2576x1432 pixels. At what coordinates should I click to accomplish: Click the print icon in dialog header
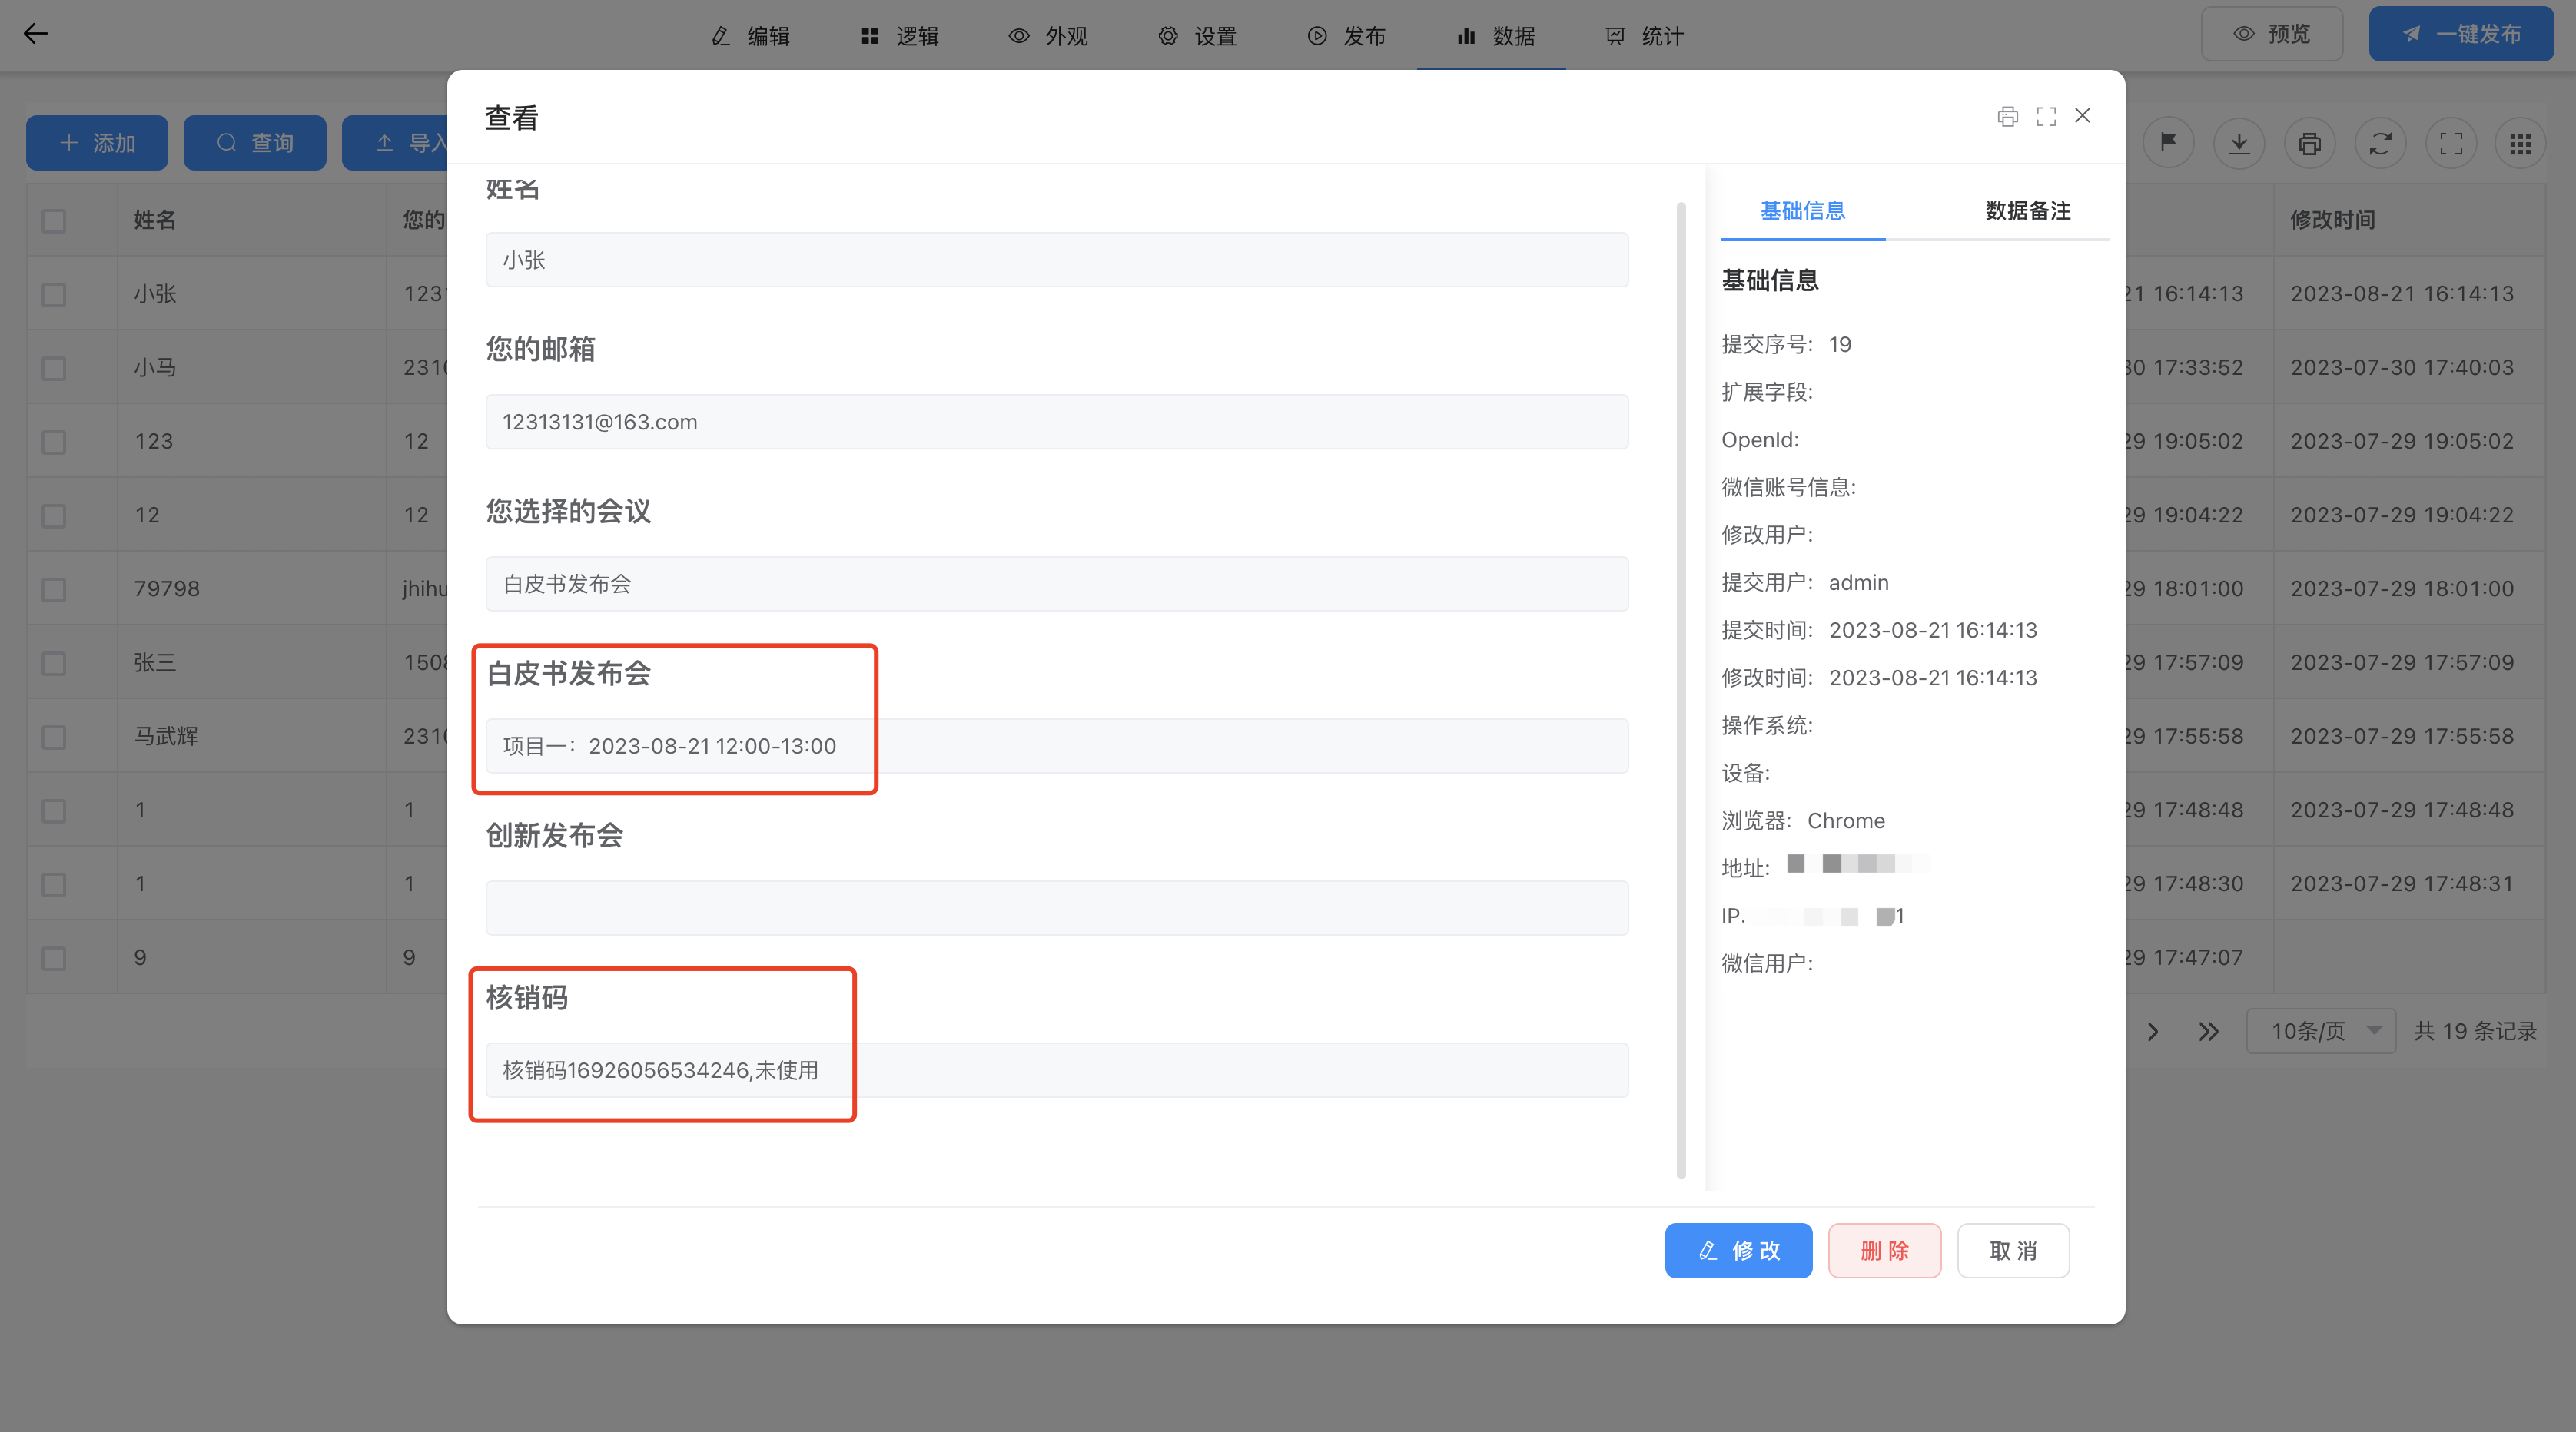tap(2007, 116)
